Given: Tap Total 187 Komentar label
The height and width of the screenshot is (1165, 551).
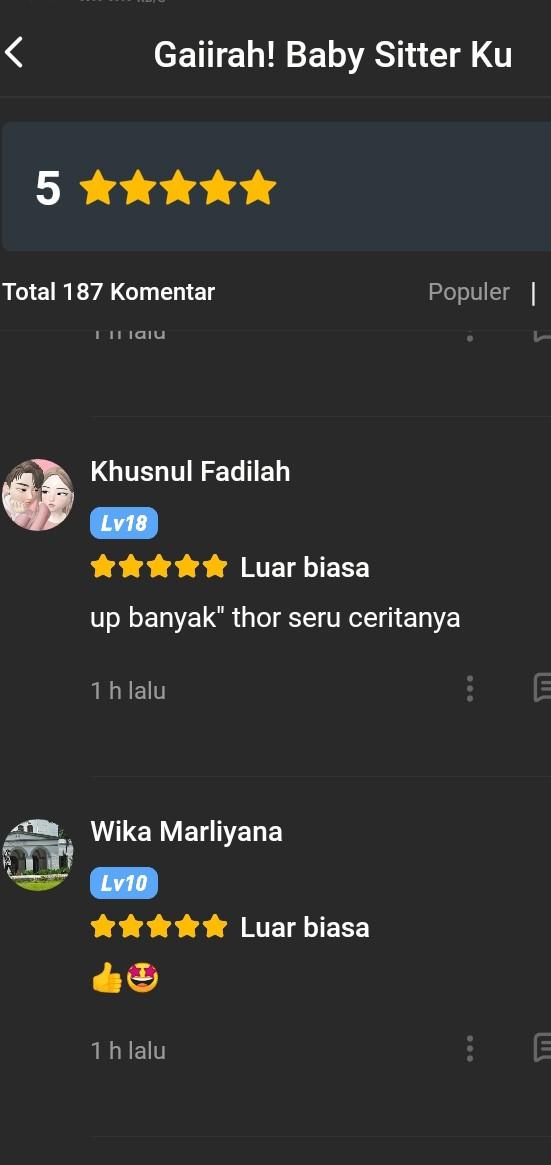Looking at the screenshot, I should coord(108,292).
